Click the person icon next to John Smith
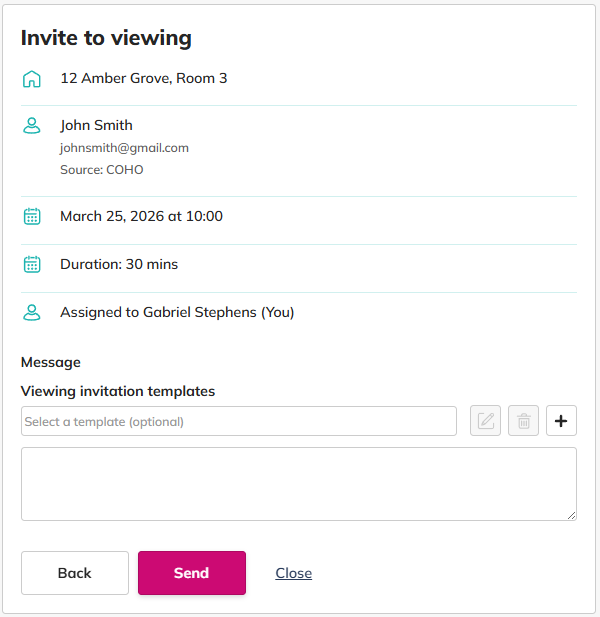The image size is (600, 617). [32, 126]
